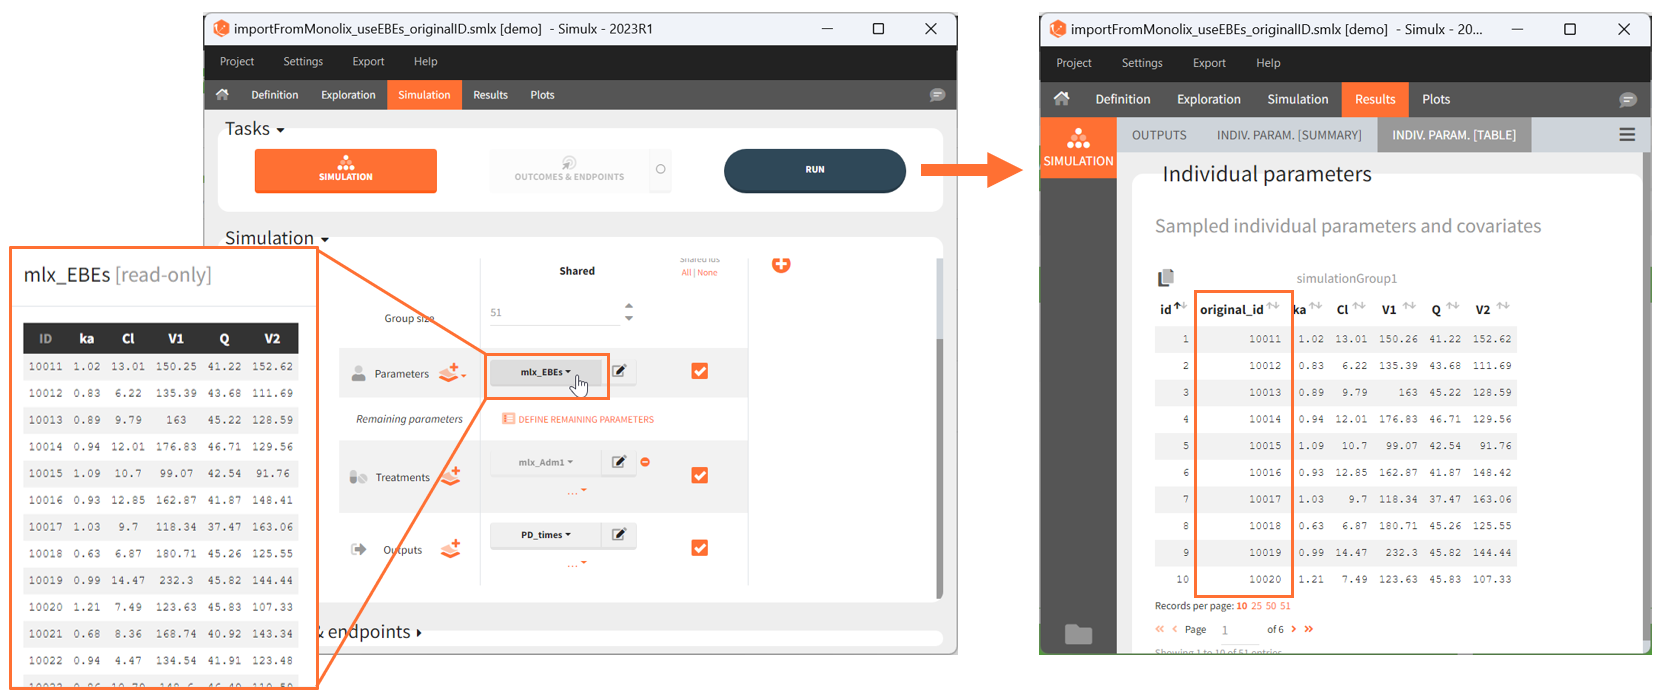Open the folder icon in the sidebar
The image size is (1658, 699).
pos(1078,634)
